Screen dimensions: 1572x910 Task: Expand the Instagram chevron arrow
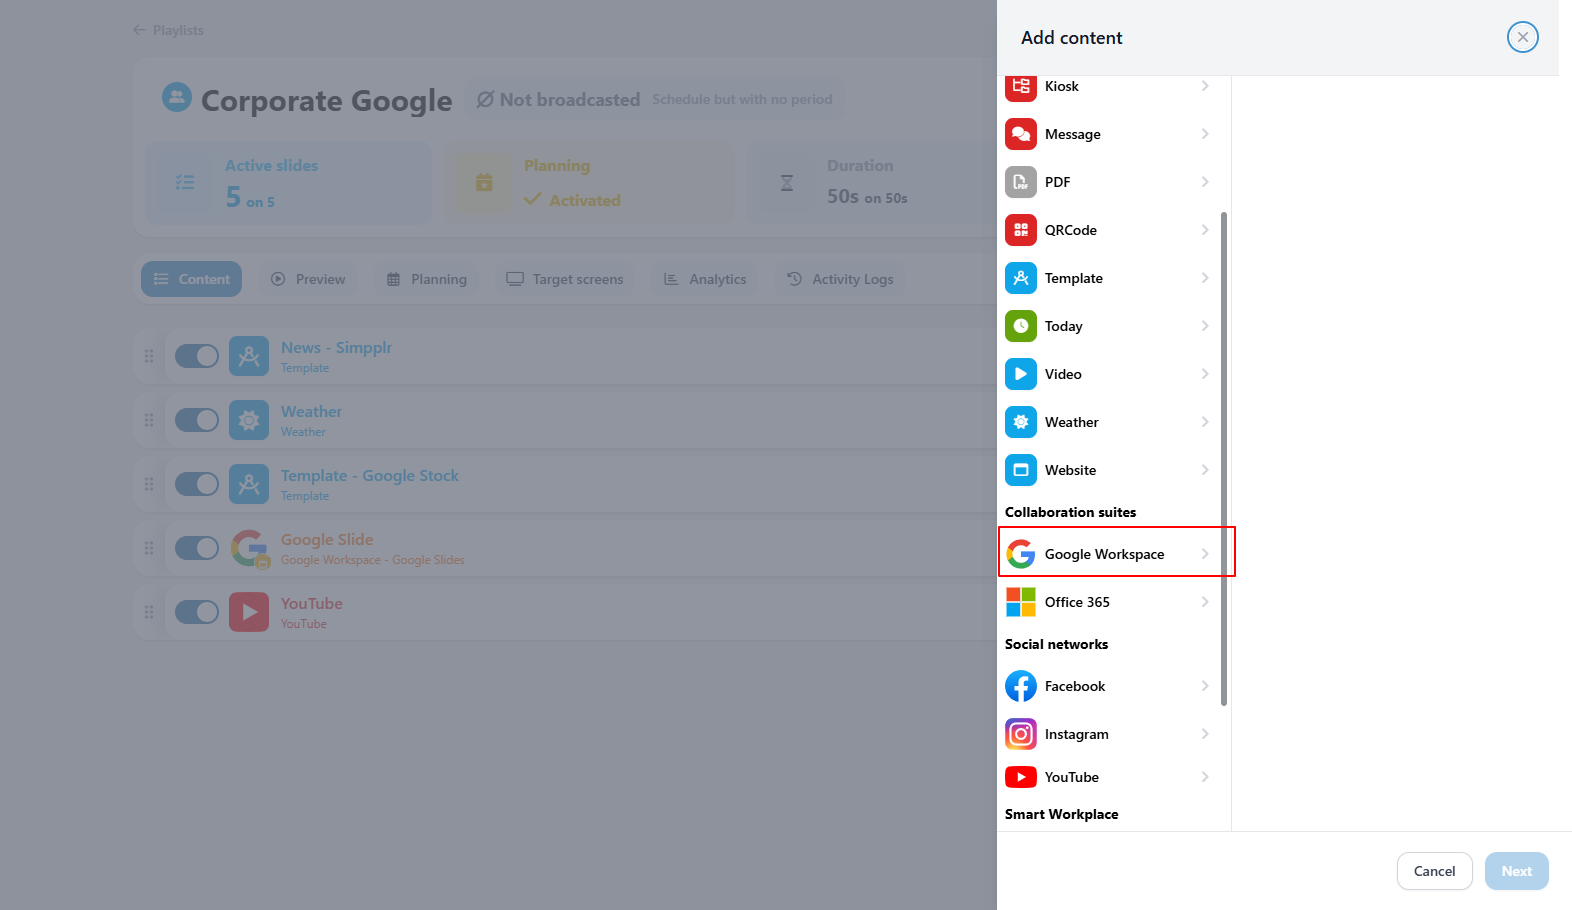[x=1205, y=734]
